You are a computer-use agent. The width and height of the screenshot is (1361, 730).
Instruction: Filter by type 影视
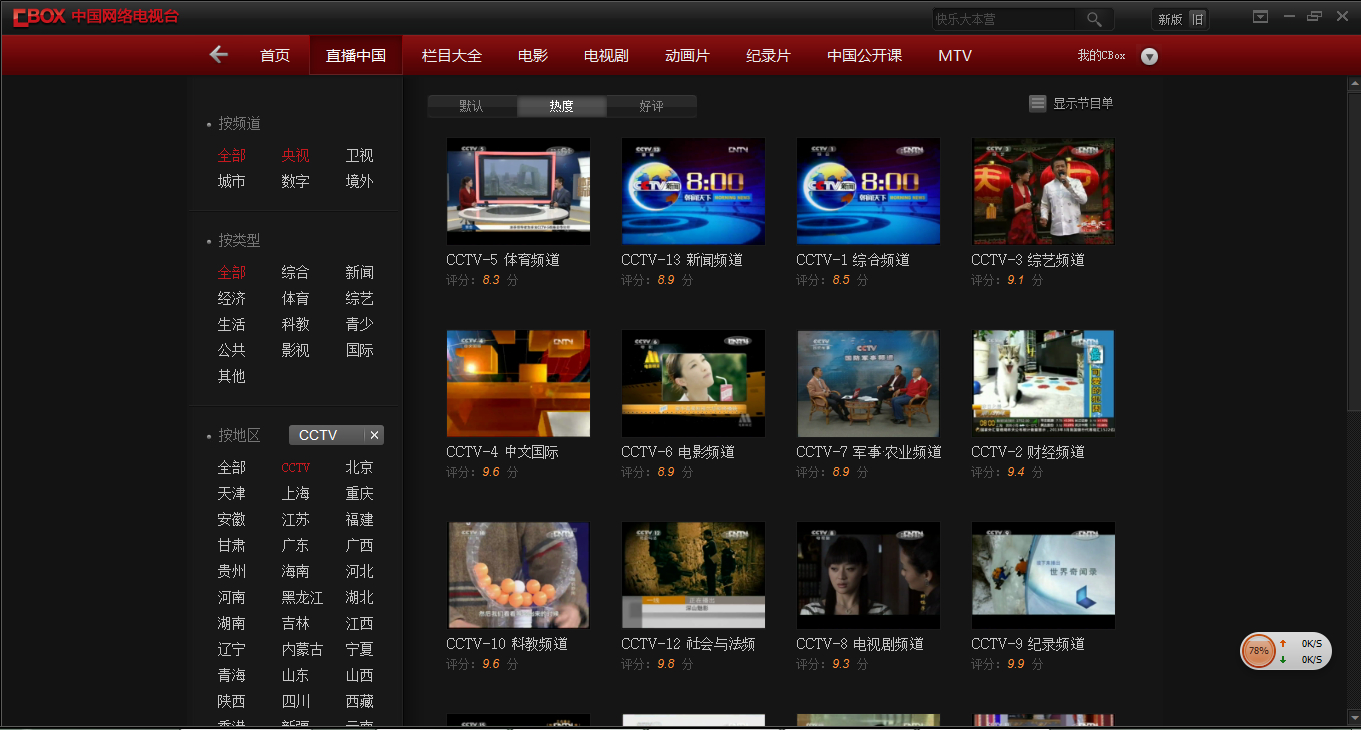click(x=295, y=350)
